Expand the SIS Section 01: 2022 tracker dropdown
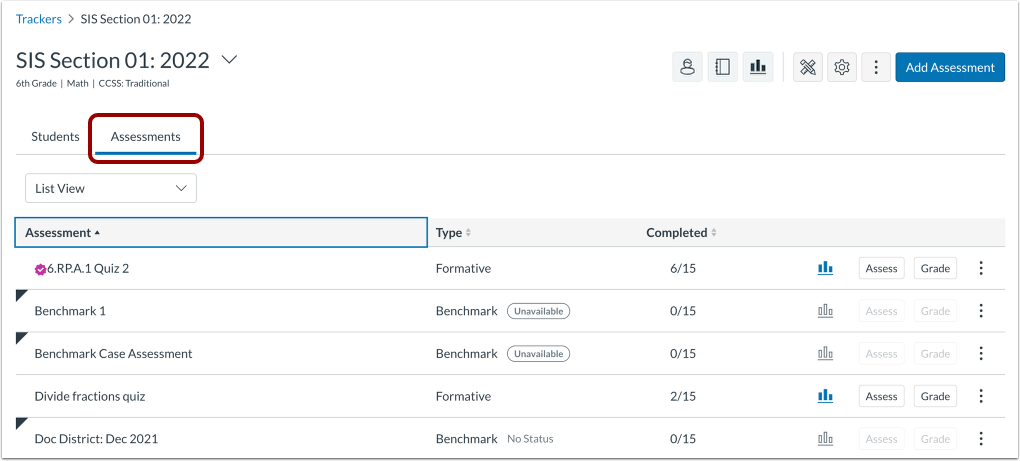The height and width of the screenshot is (461, 1020). pyautogui.click(x=229, y=60)
